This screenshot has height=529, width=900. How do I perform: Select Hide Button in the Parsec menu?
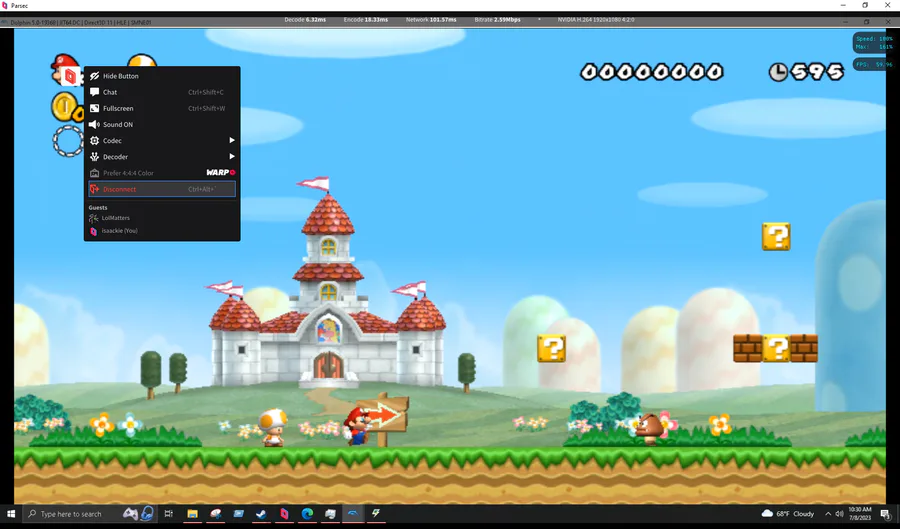[x=162, y=76]
